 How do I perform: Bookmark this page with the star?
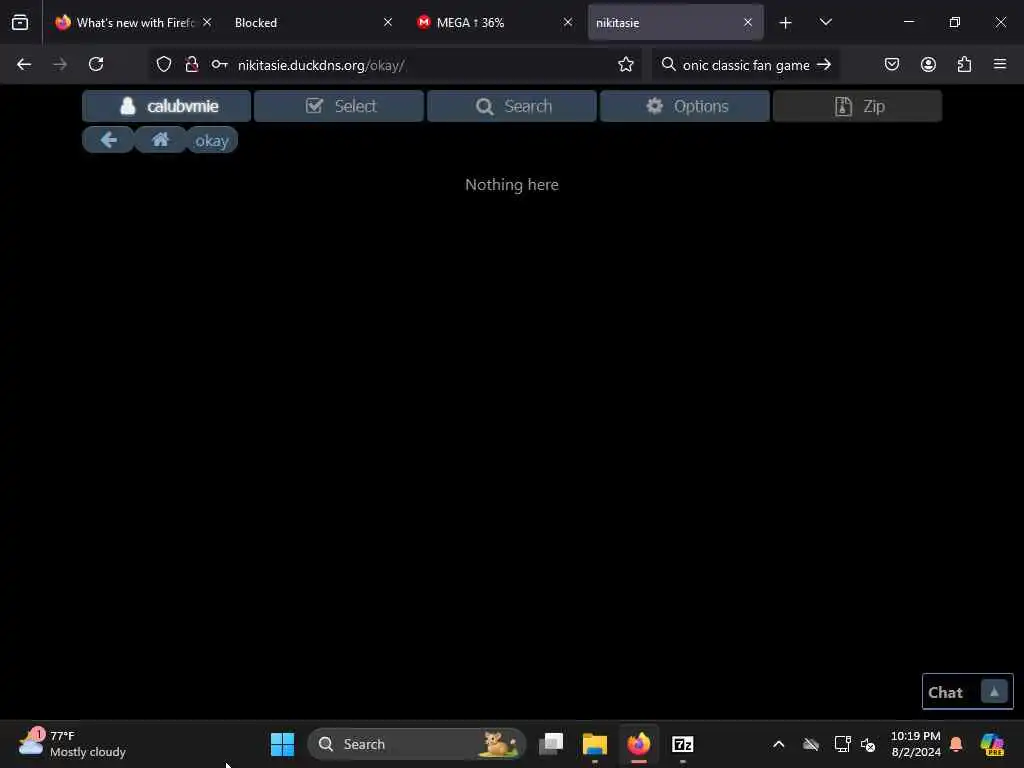coord(626,64)
